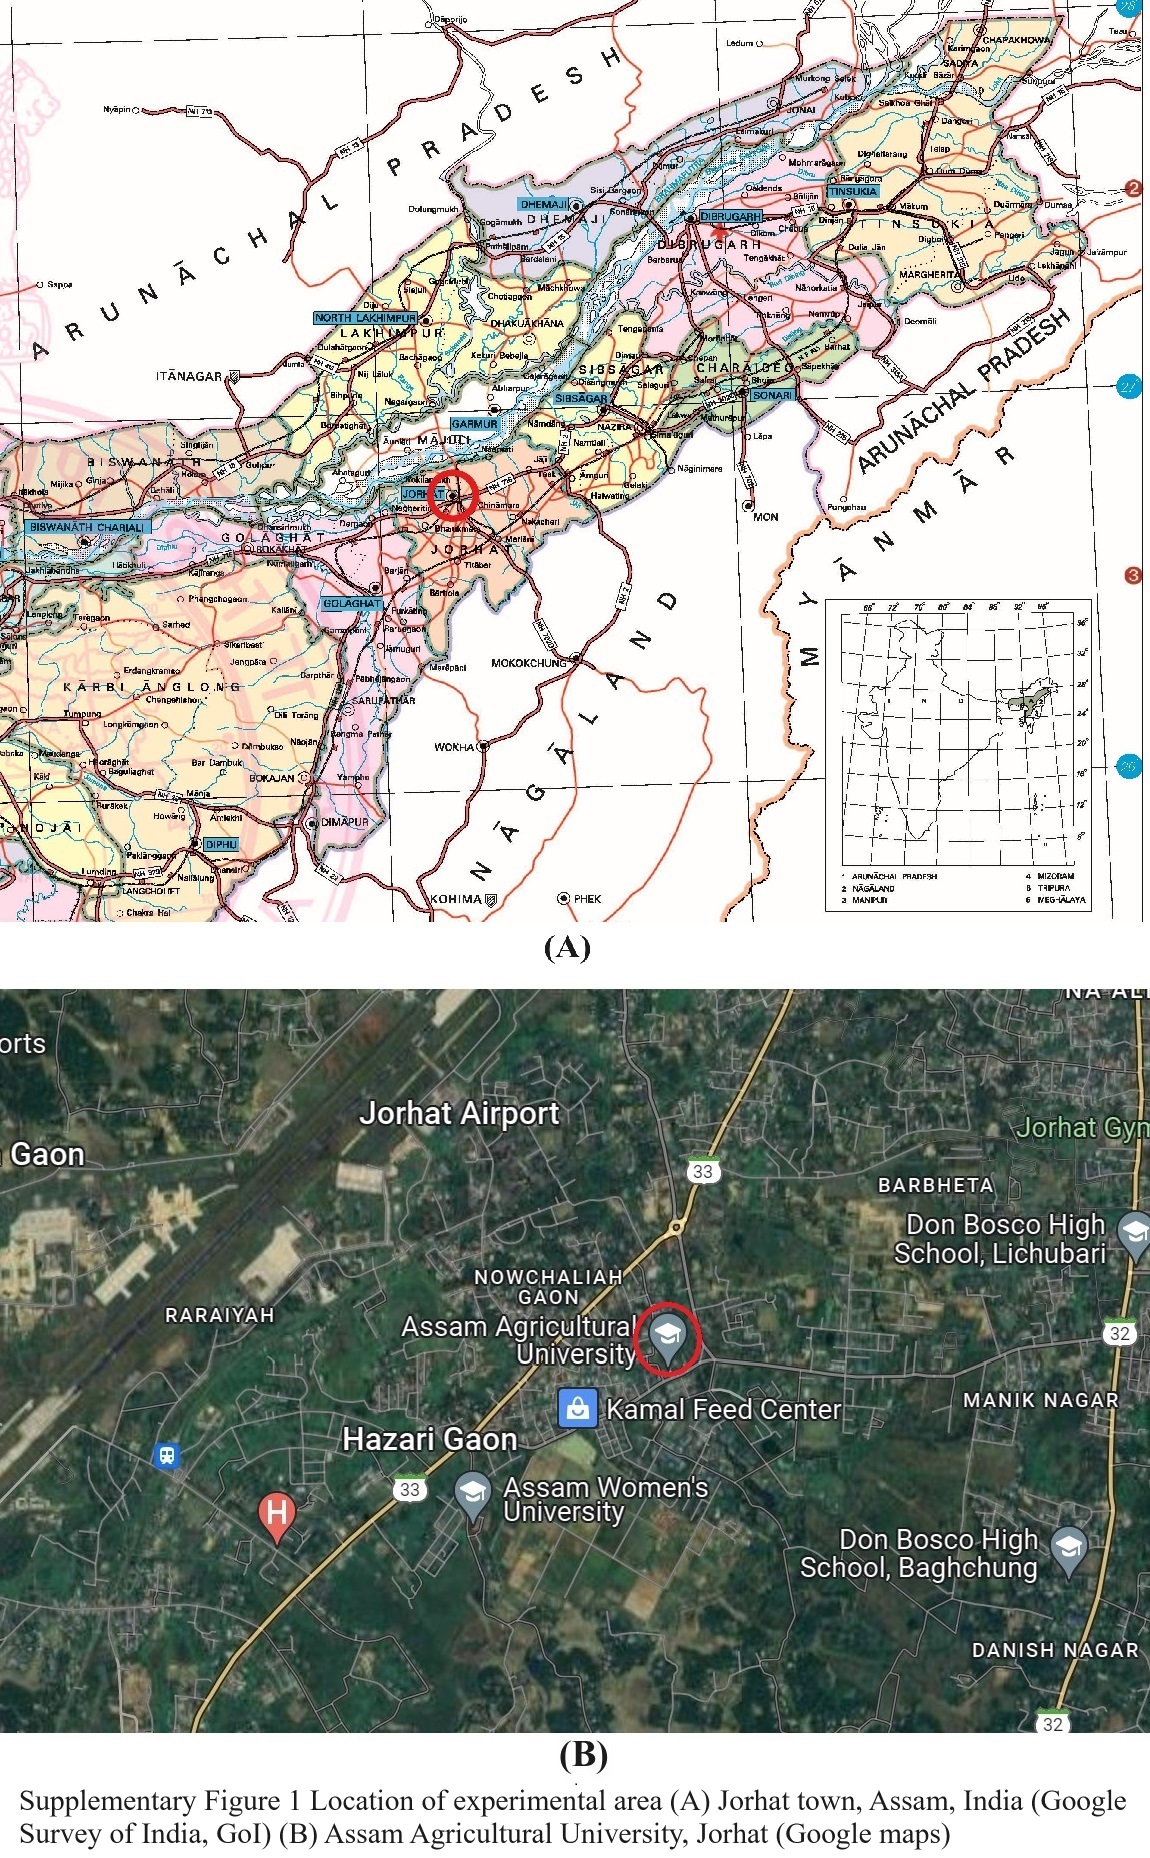Click the MON town label
This screenshot has width=1150, height=1858.
(765, 517)
